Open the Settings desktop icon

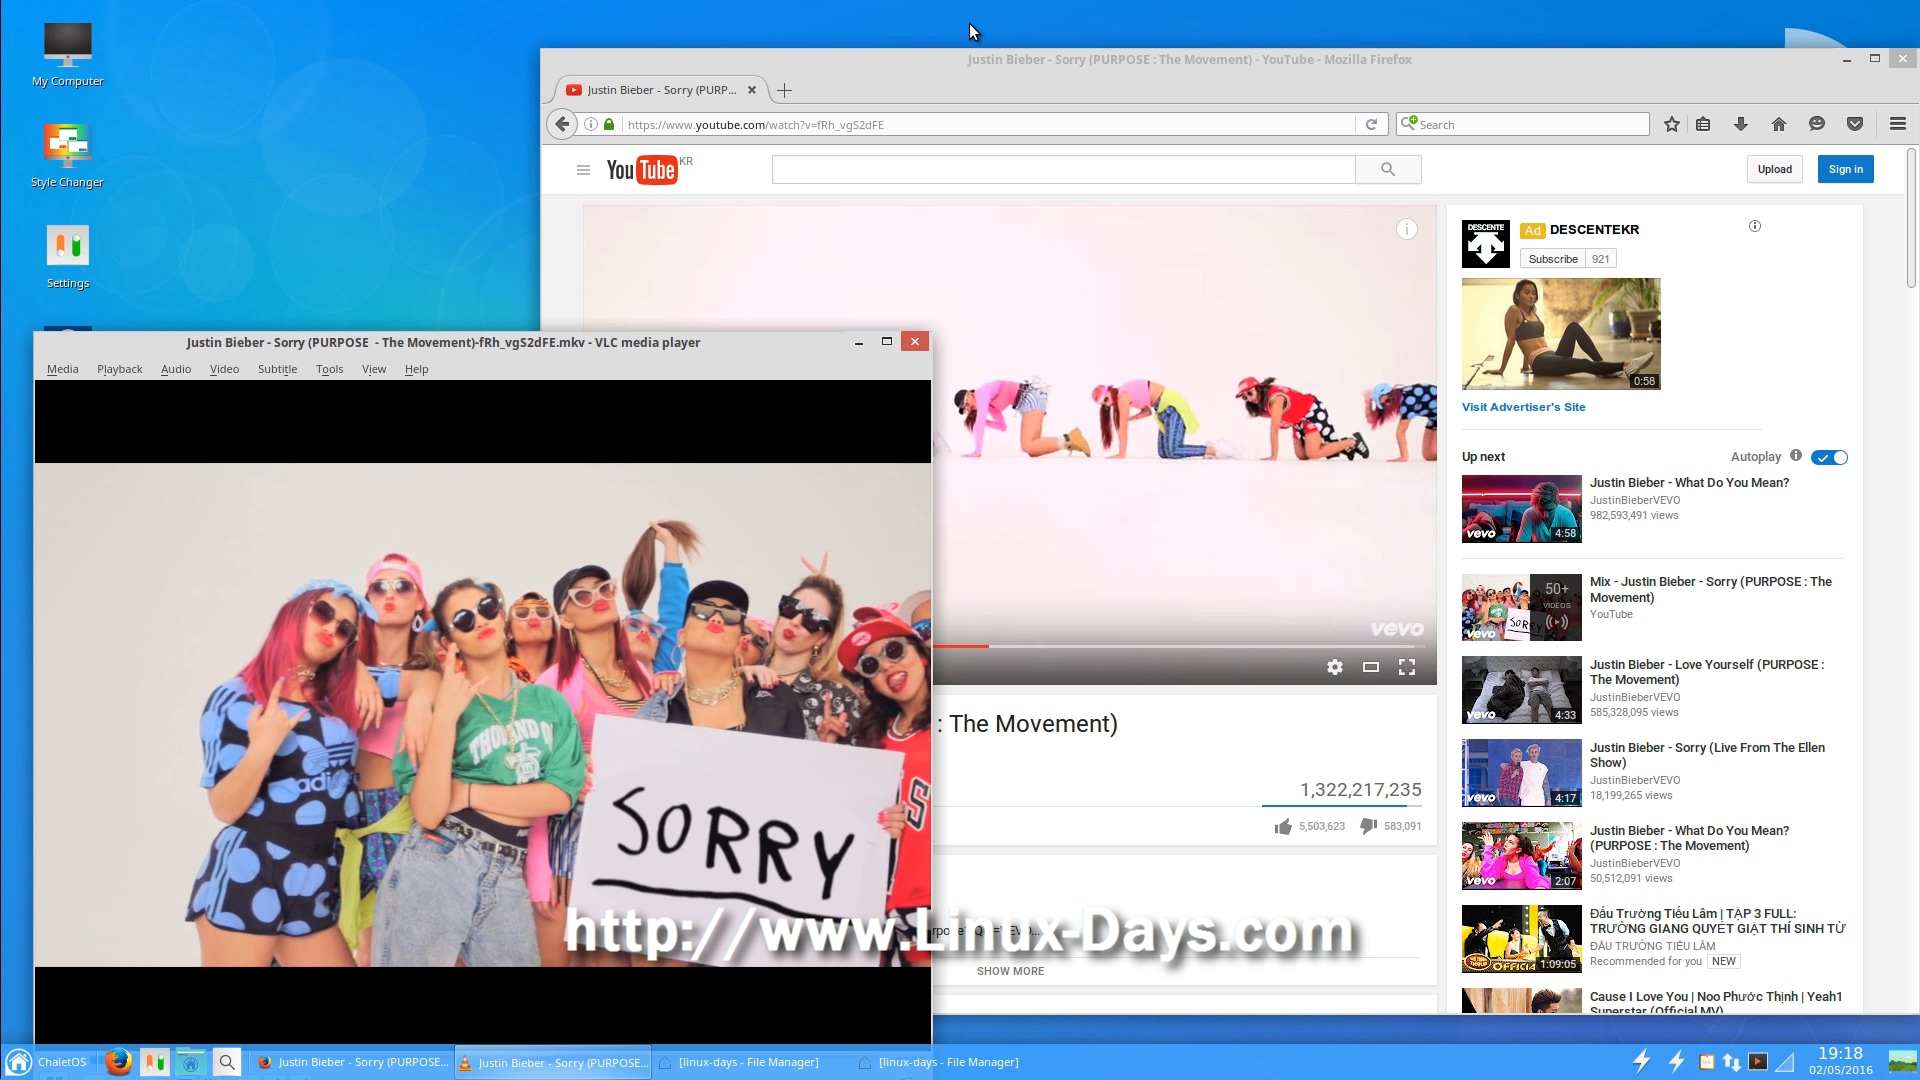(x=67, y=257)
